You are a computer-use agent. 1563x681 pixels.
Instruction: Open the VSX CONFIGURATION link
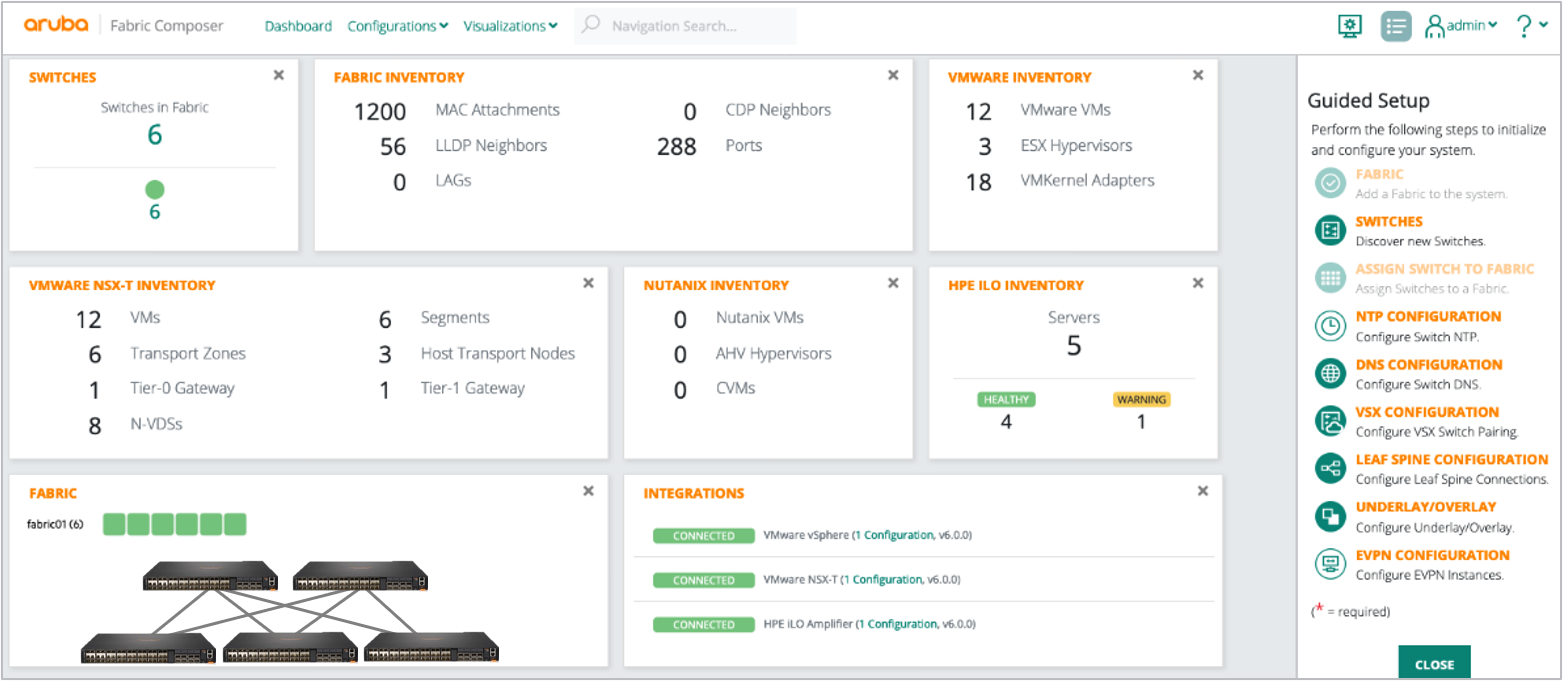coord(1427,411)
